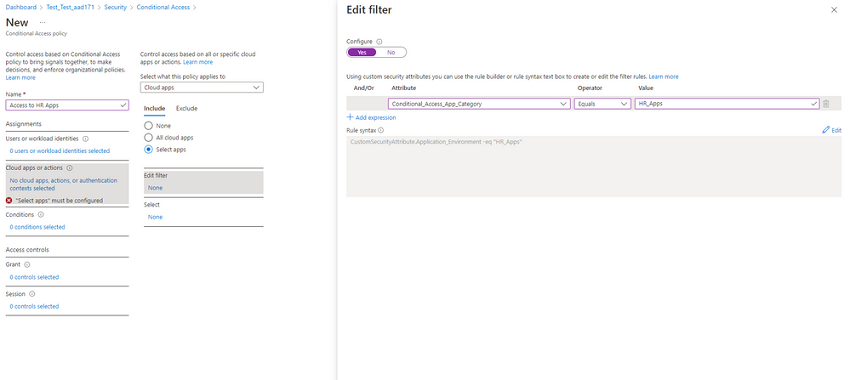Viewport: 850px width, 380px height.
Task: Open the info icon beside Configure
Action: [x=379, y=41]
